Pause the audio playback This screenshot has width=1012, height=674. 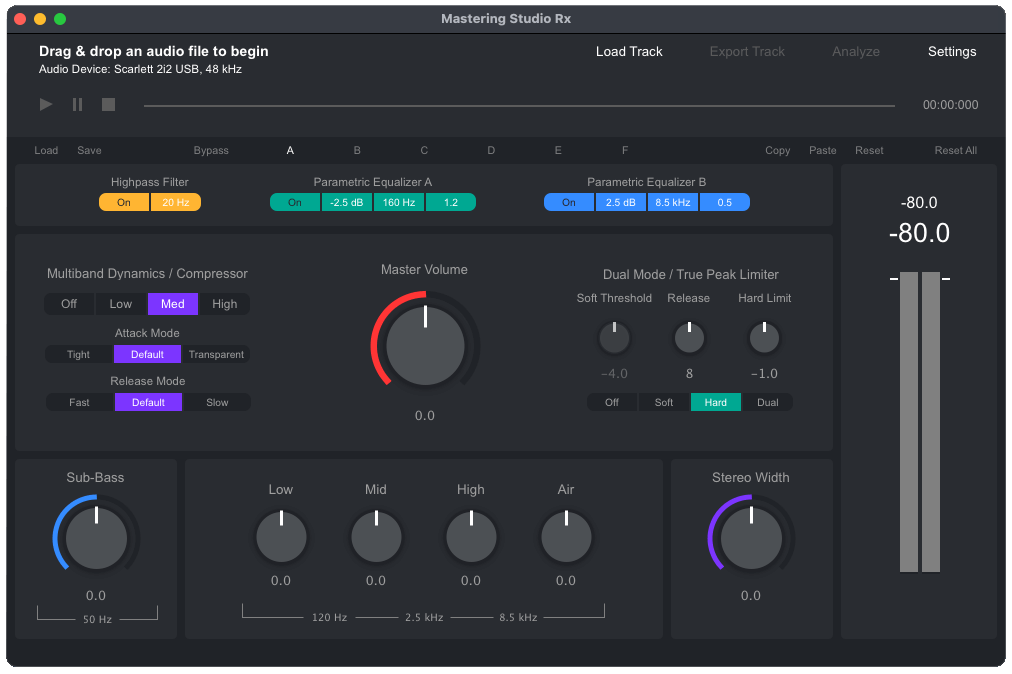[76, 104]
